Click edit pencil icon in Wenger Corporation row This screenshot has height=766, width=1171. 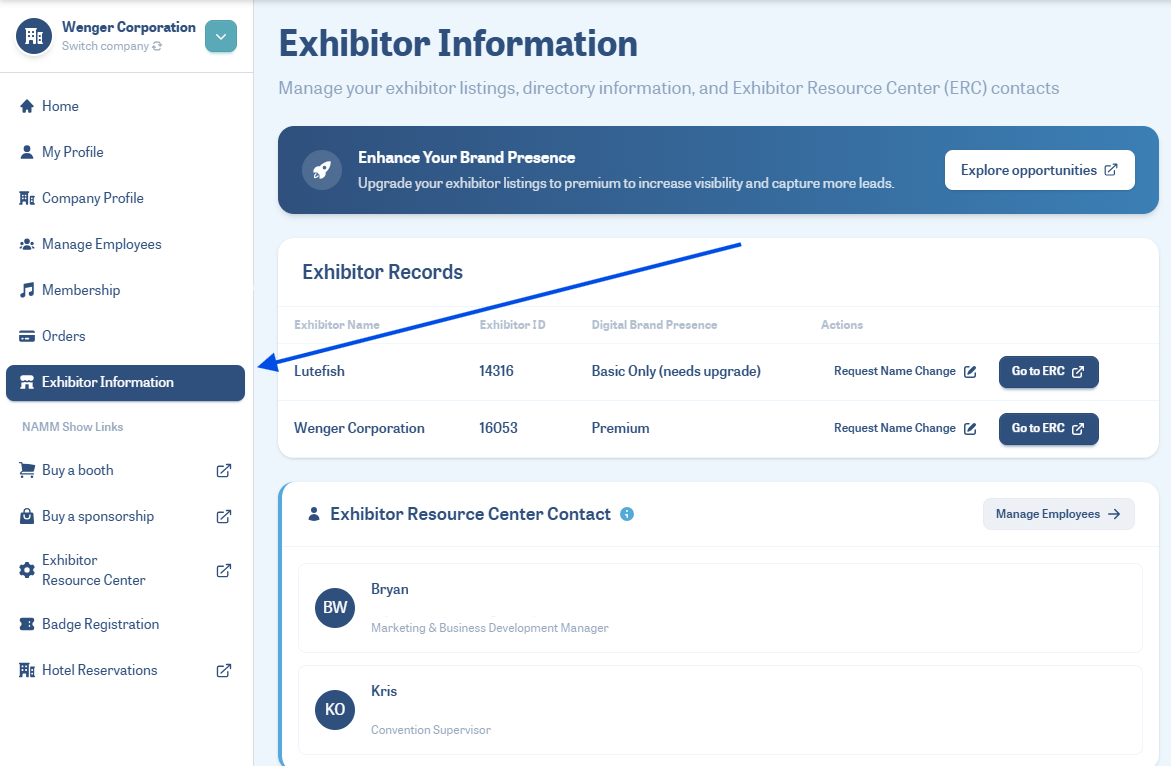point(970,429)
